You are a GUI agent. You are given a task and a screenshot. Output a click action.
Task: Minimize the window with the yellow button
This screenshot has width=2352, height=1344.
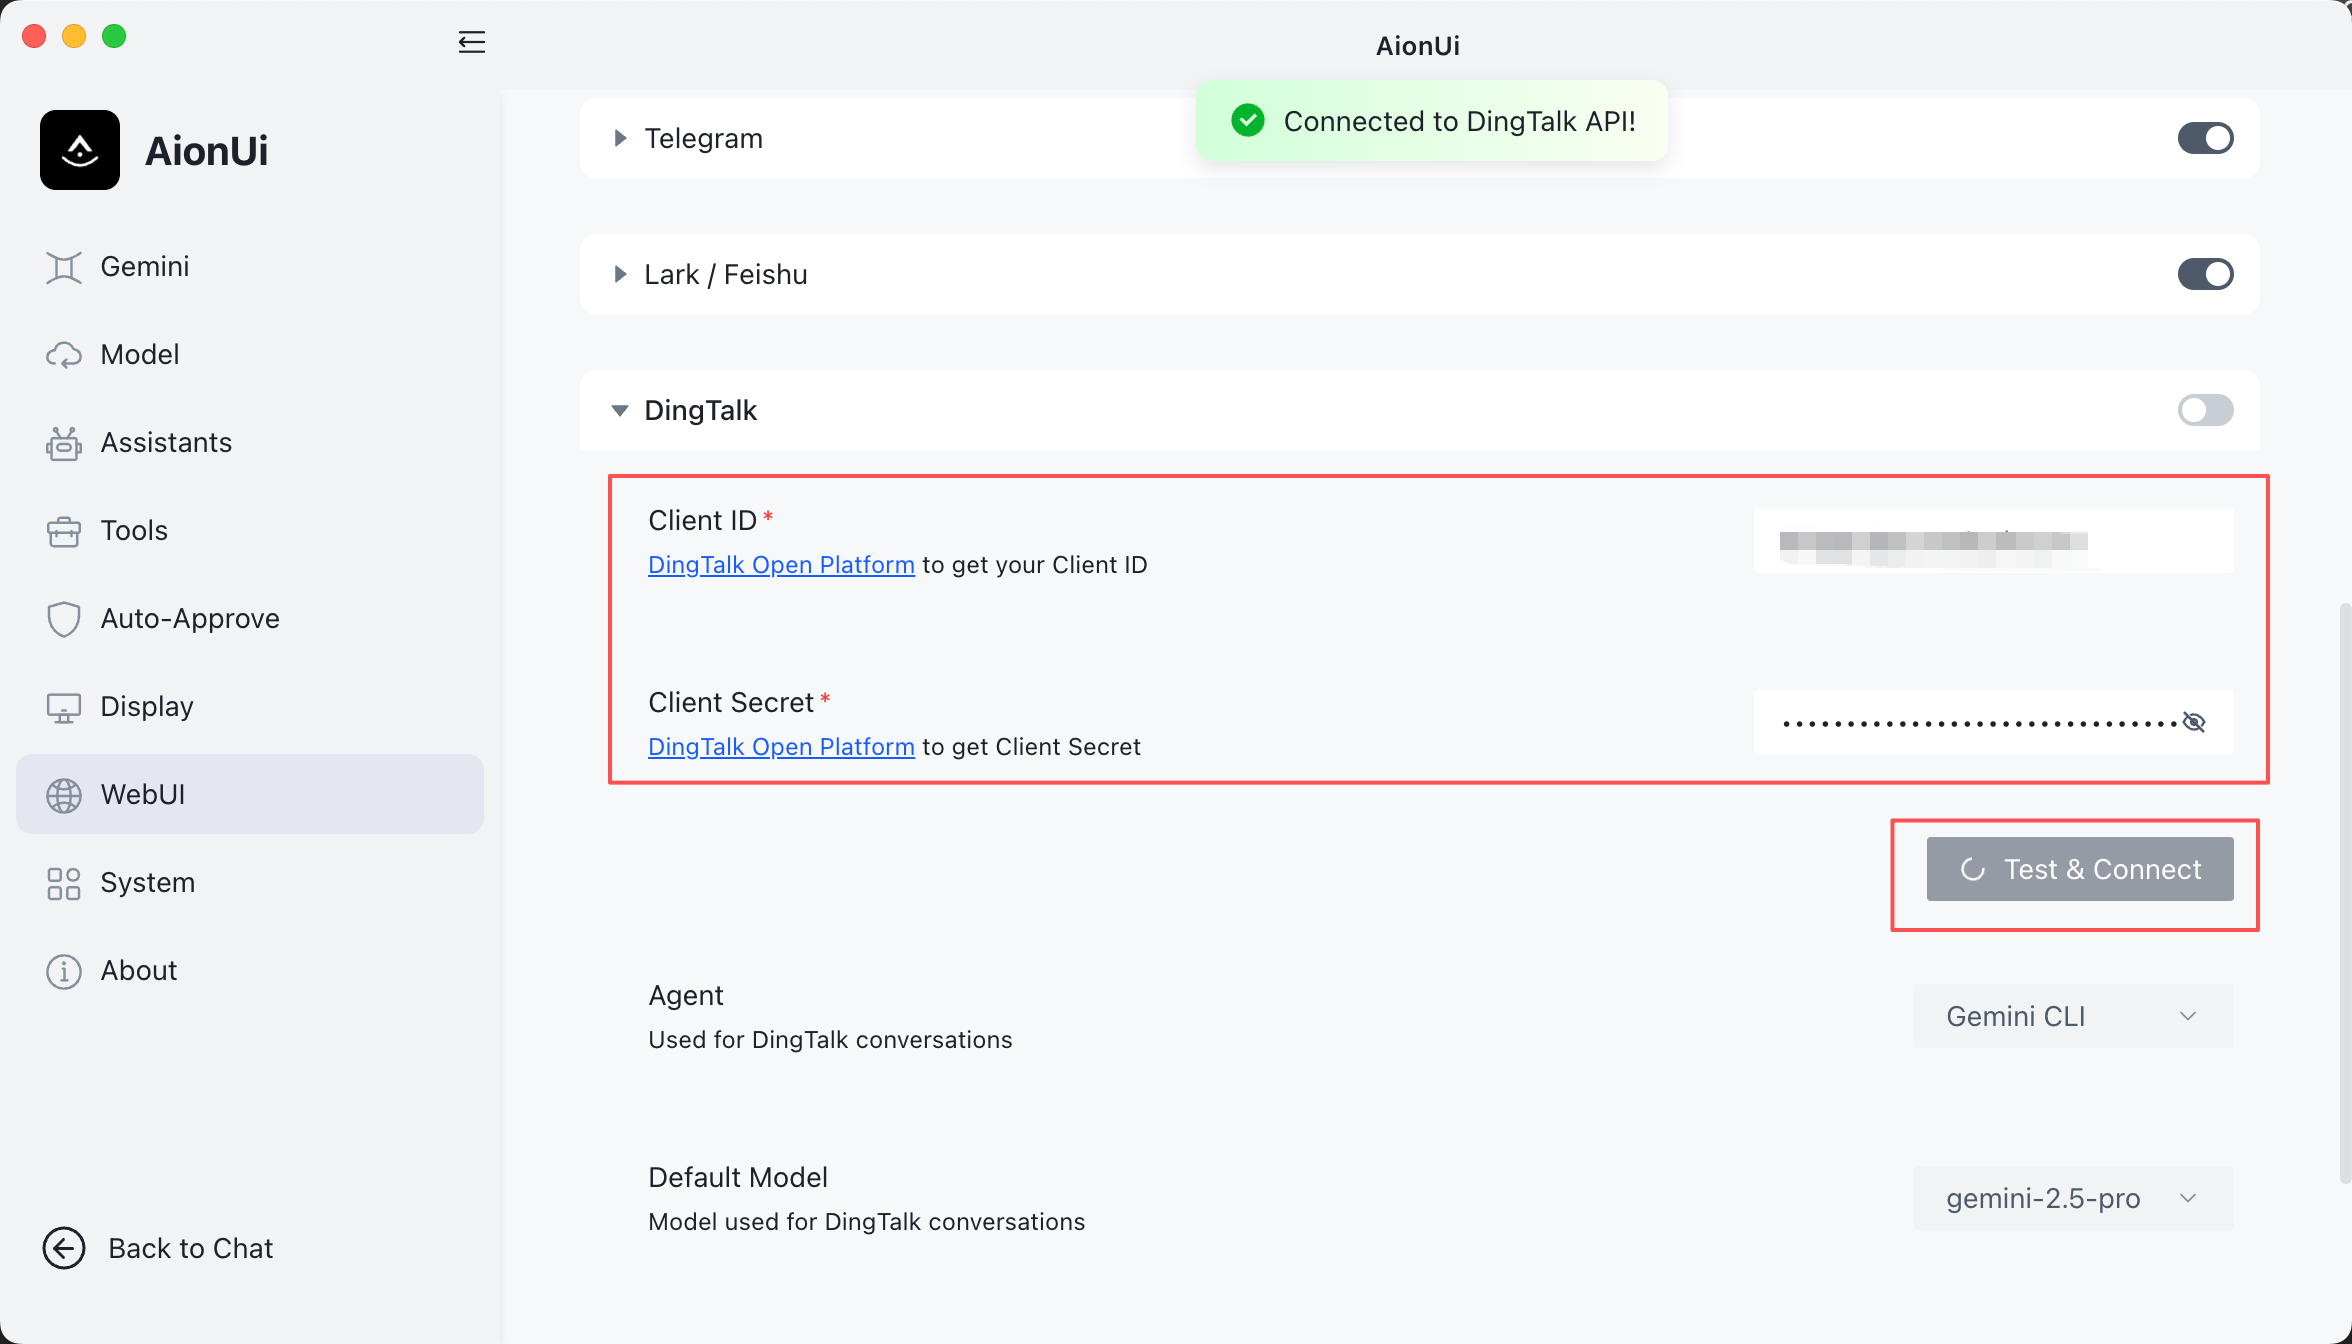[x=74, y=36]
